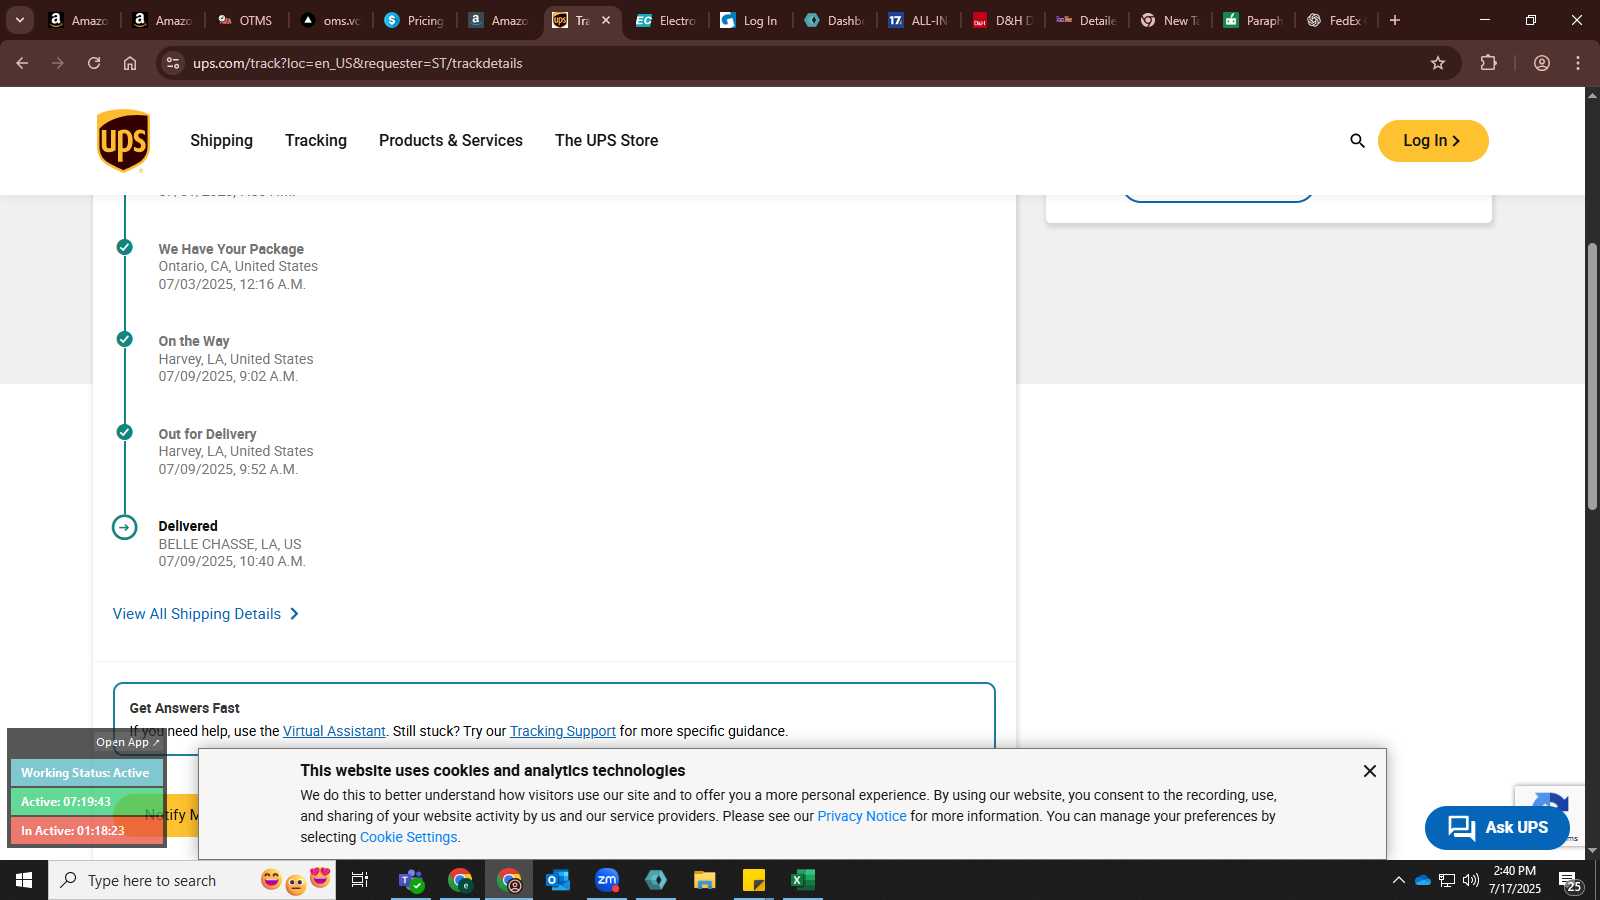Click the taskbar clock and date
The width and height of the screenshot is (1600, 900).
(x=1514, y=880)
